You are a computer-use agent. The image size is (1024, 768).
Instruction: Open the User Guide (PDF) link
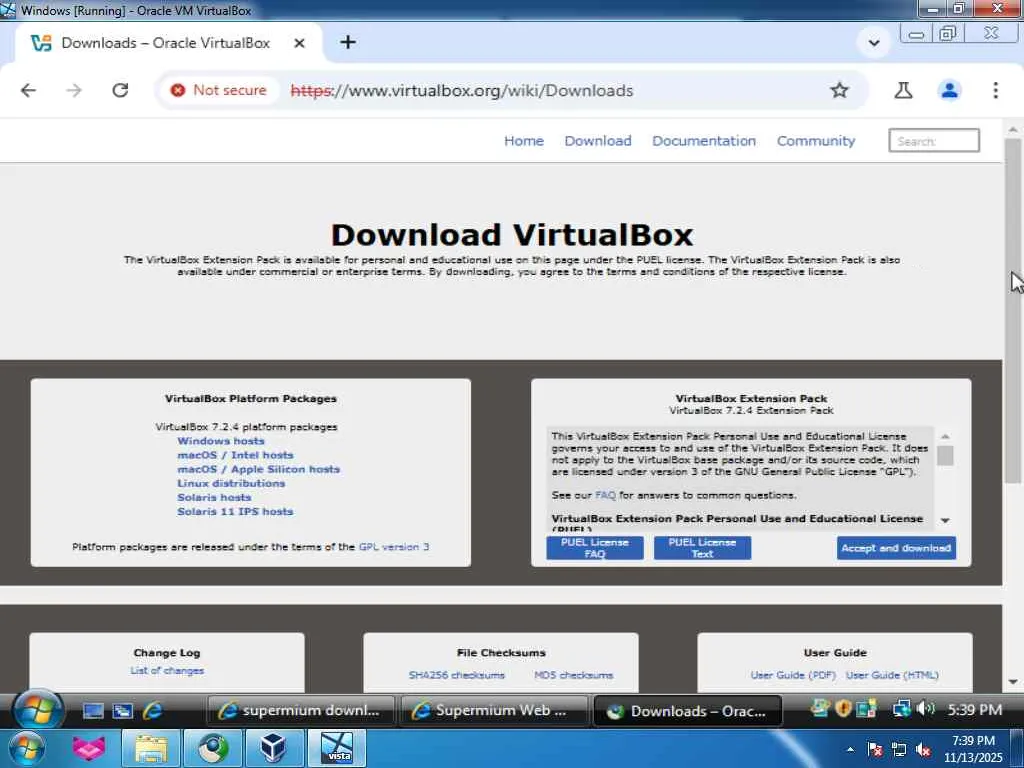pyautogui.click(x=793, y=675)
